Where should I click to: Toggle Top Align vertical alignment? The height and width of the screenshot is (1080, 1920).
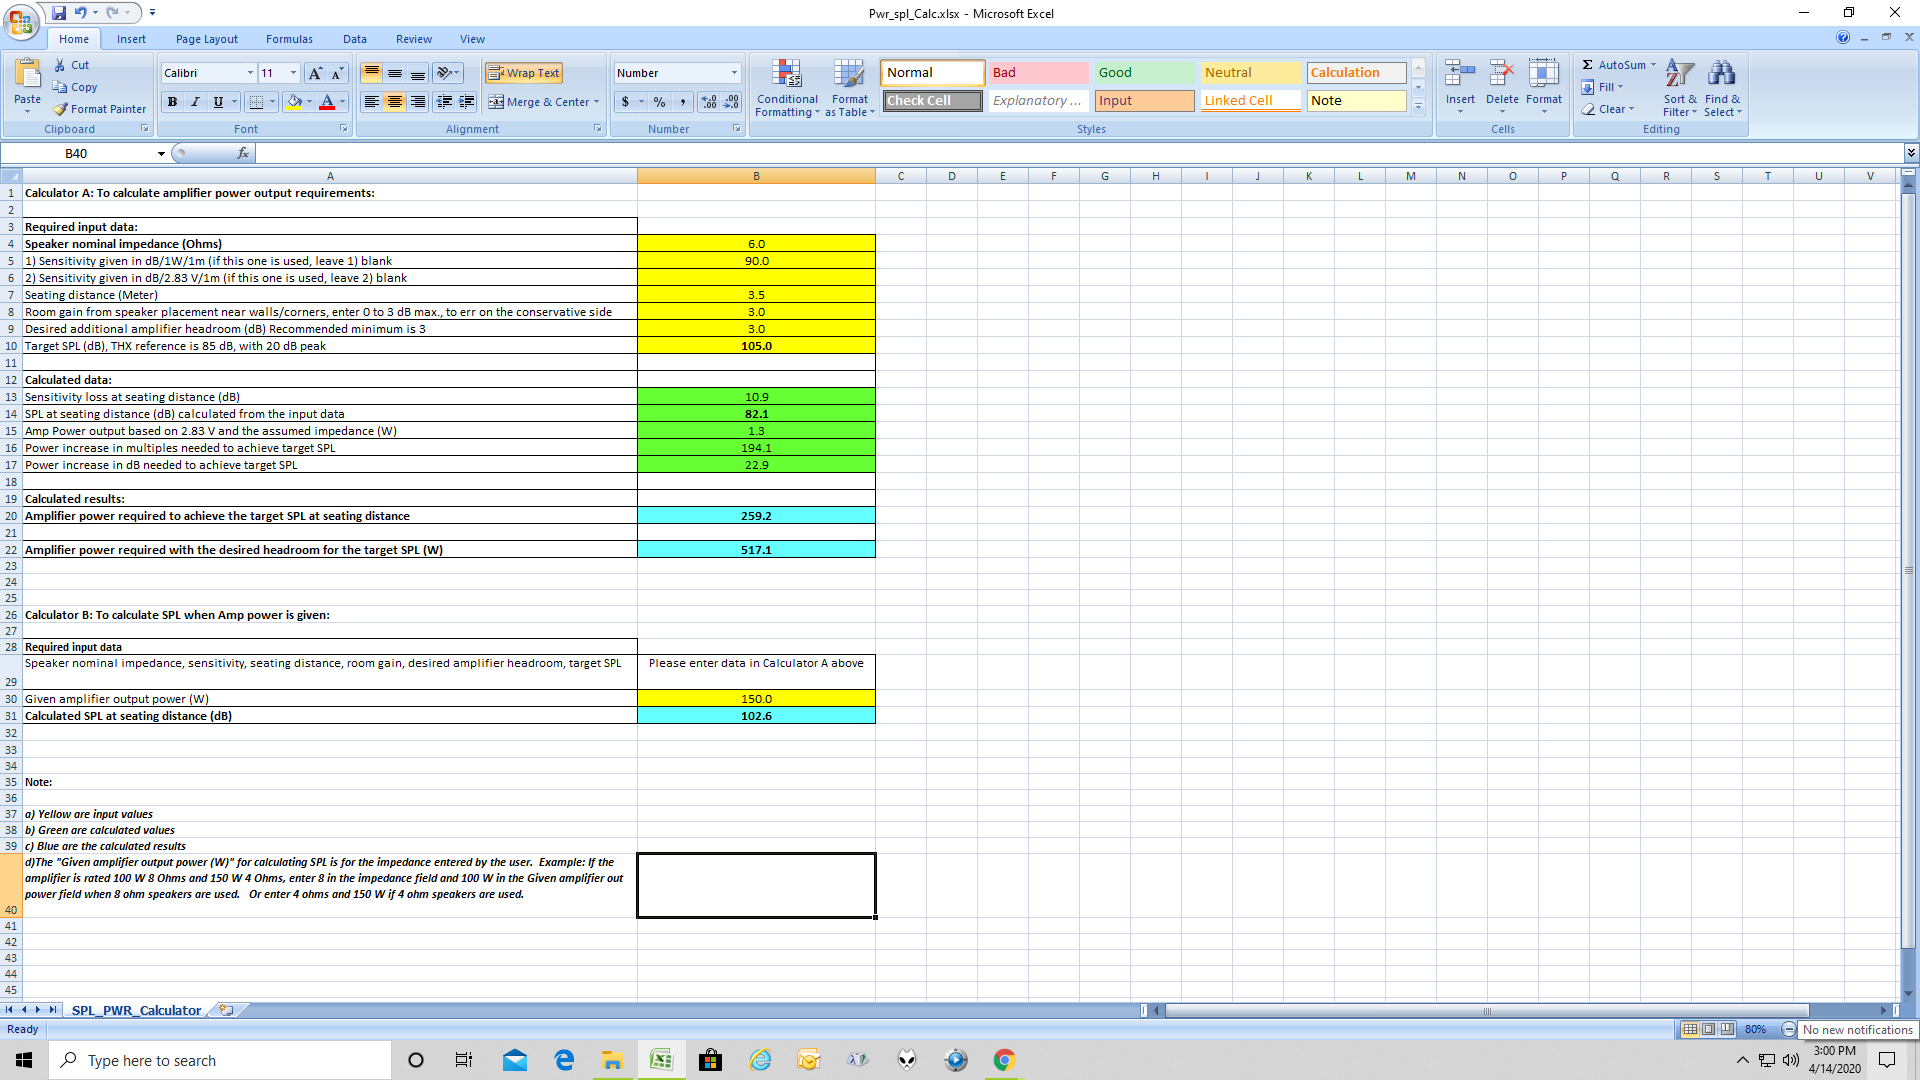371,73
